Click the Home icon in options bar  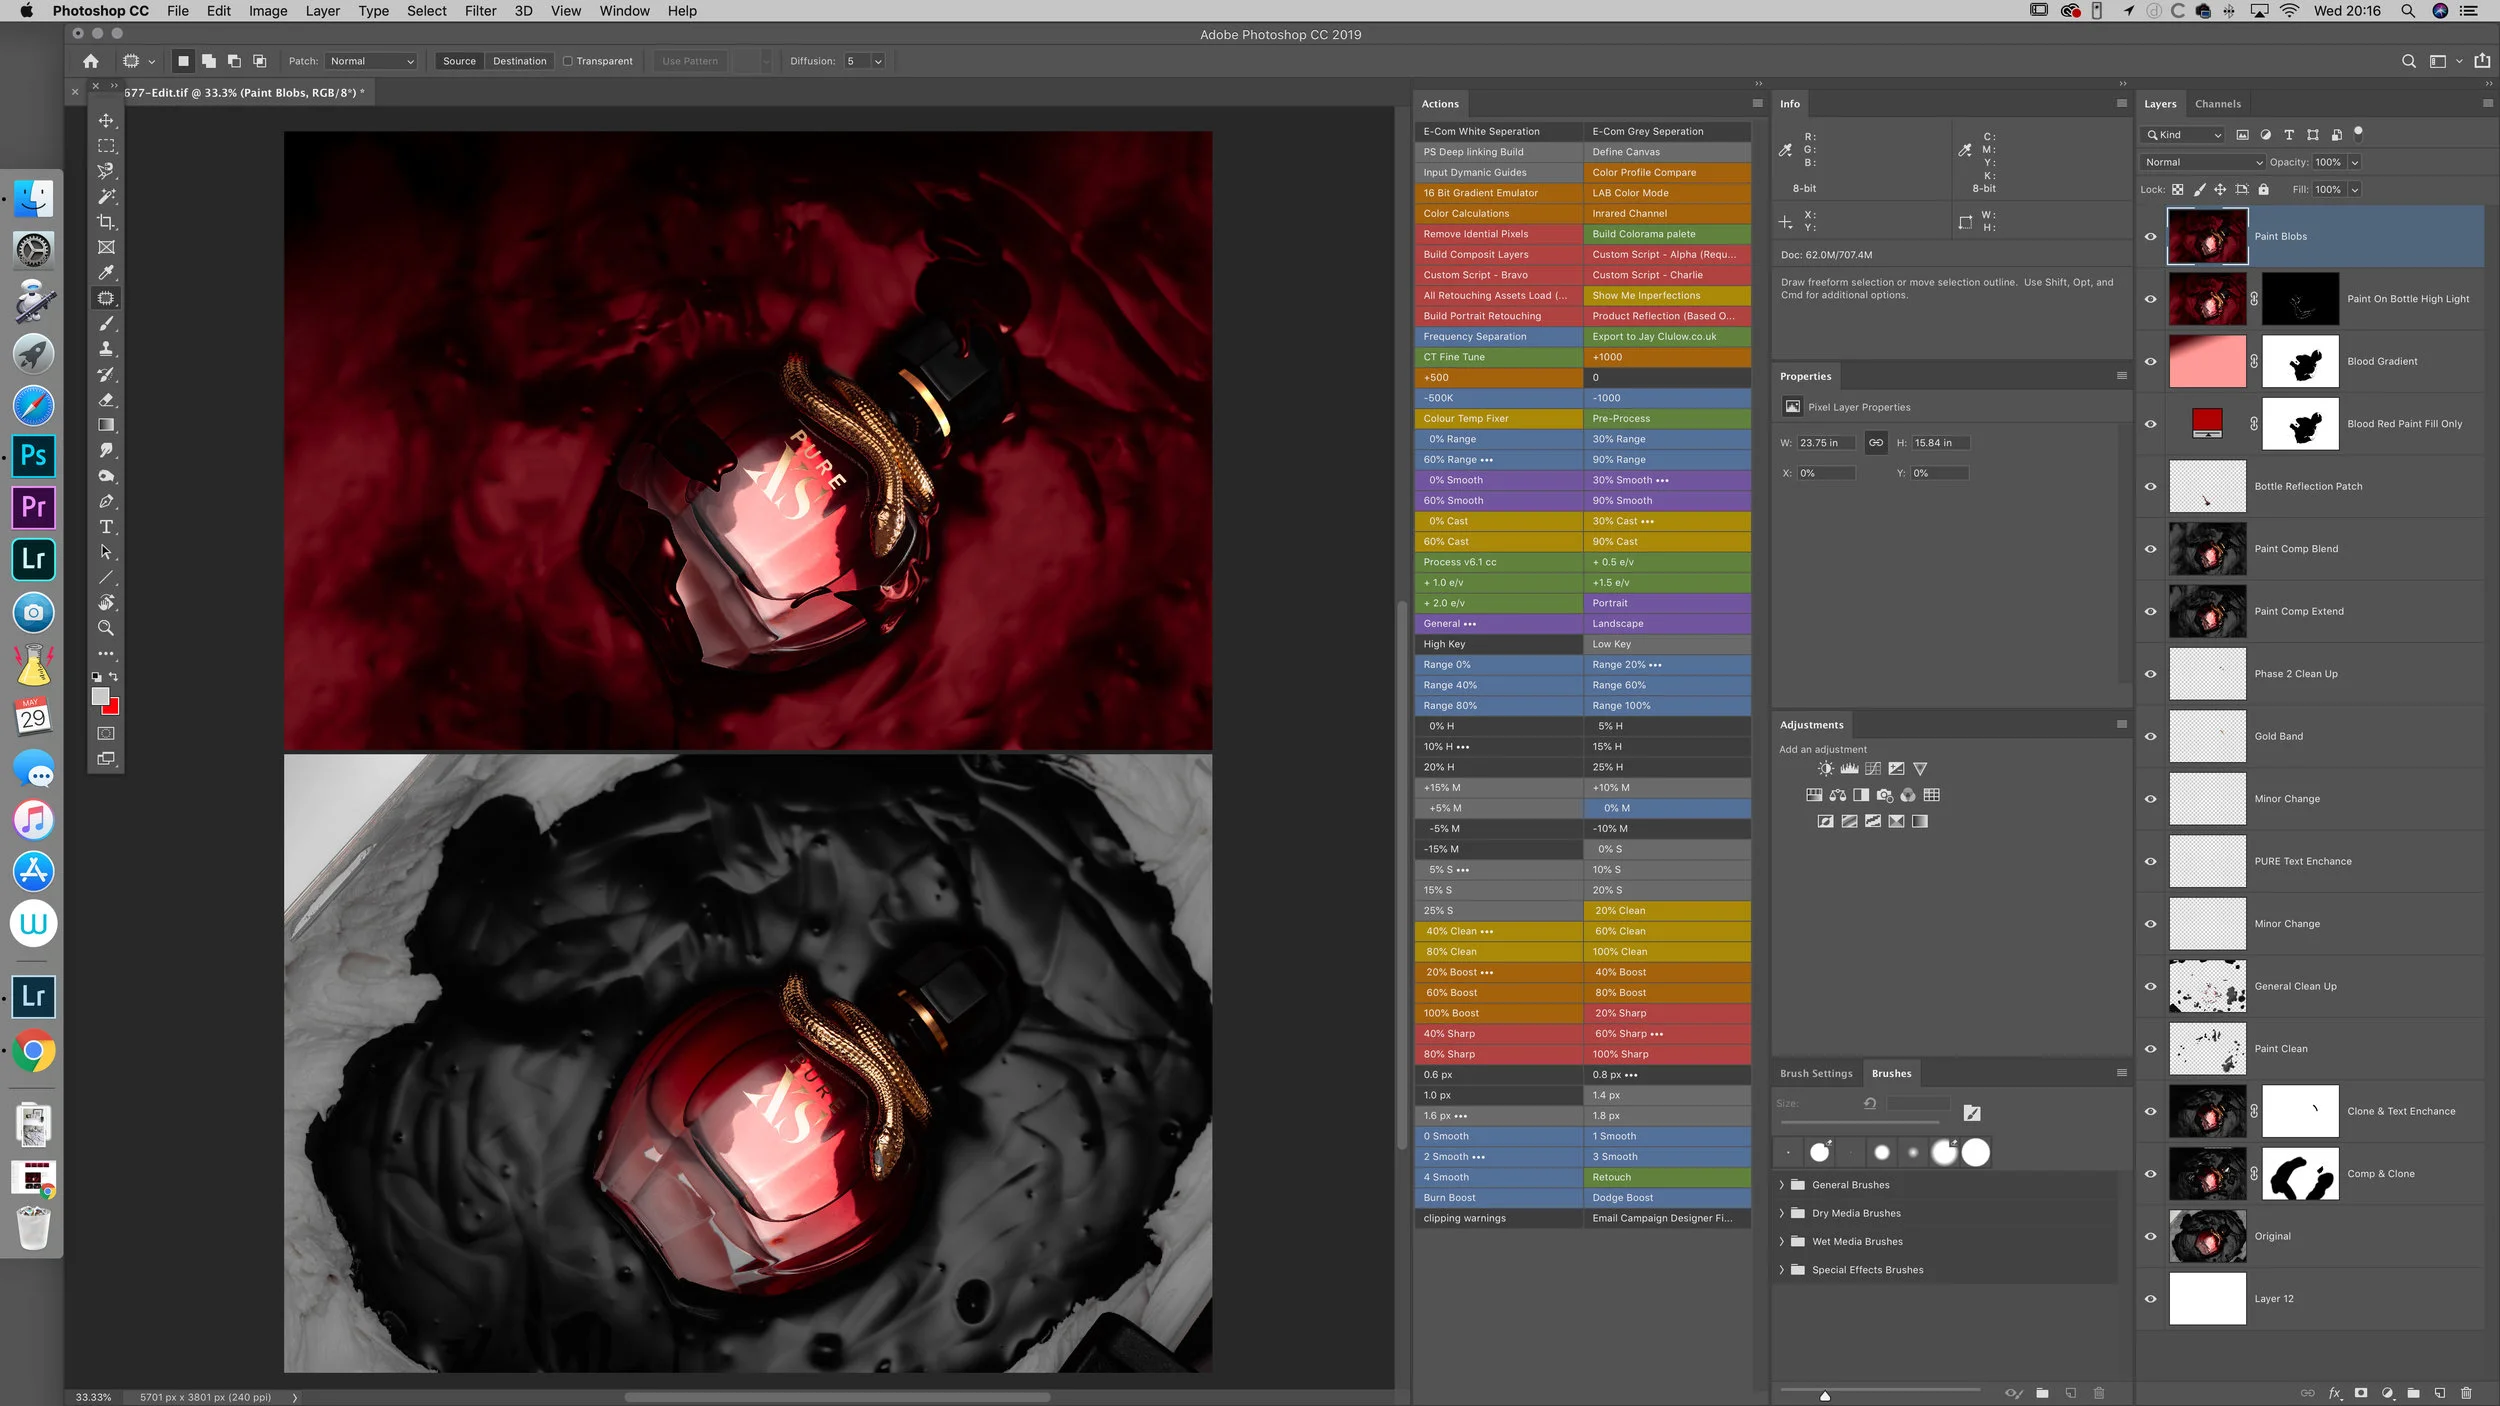[91, 61]
